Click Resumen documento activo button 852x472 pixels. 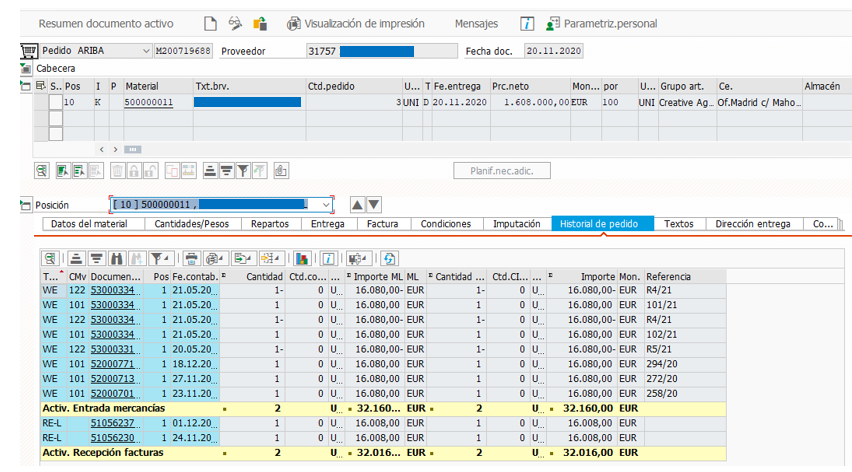106,23
